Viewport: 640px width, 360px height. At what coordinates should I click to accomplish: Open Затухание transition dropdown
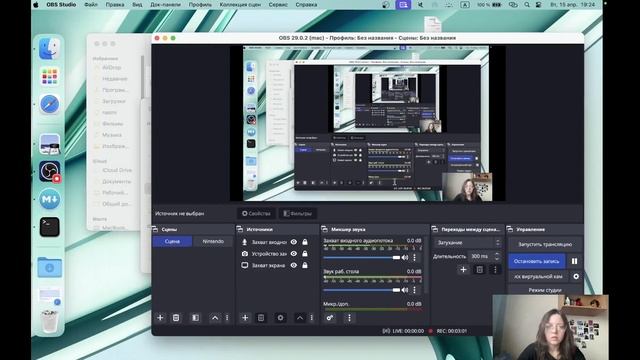click(468, 242)
